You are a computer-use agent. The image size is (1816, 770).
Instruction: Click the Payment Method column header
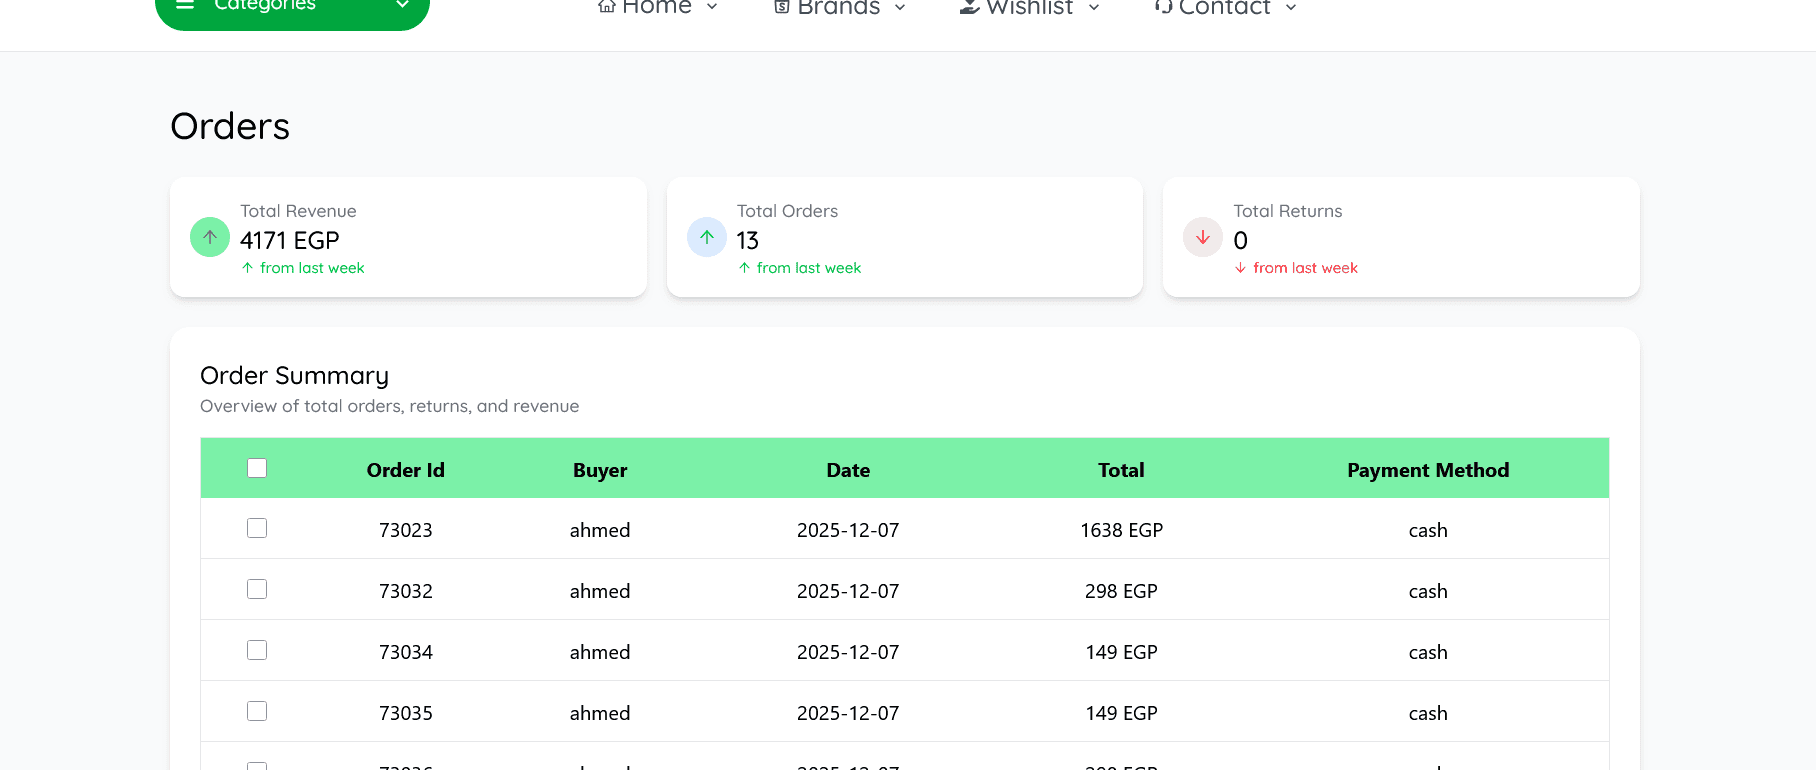(x=1427, y=470)
